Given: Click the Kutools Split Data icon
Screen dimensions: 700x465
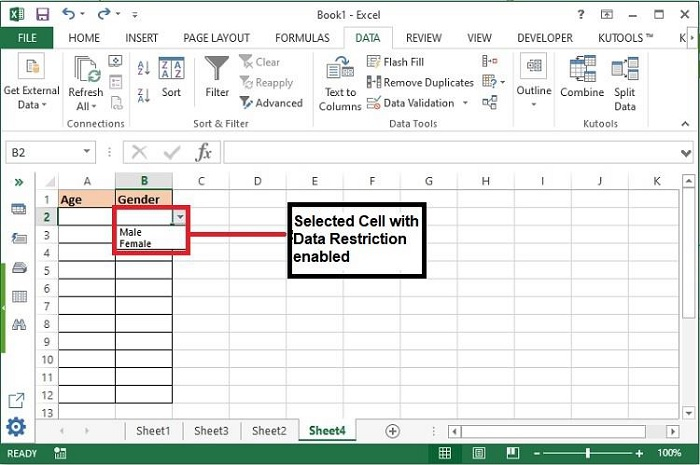Looking at the screenshot, I should 625,84.
